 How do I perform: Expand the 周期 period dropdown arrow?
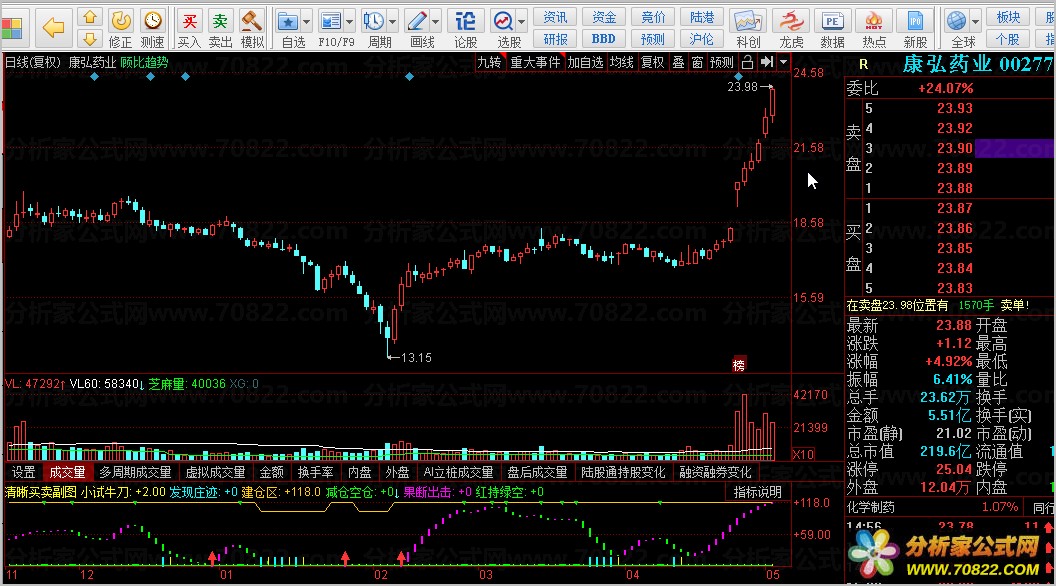393,22
